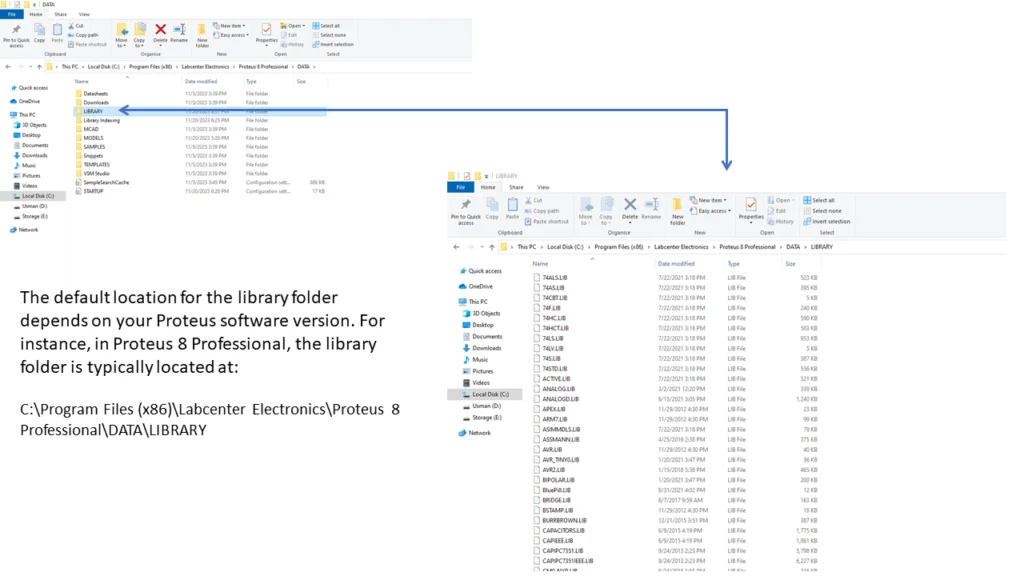This screenshot has width=1024, height=576.
Task: Click Back arrow in the DATA window navigation
Action: 9,67
